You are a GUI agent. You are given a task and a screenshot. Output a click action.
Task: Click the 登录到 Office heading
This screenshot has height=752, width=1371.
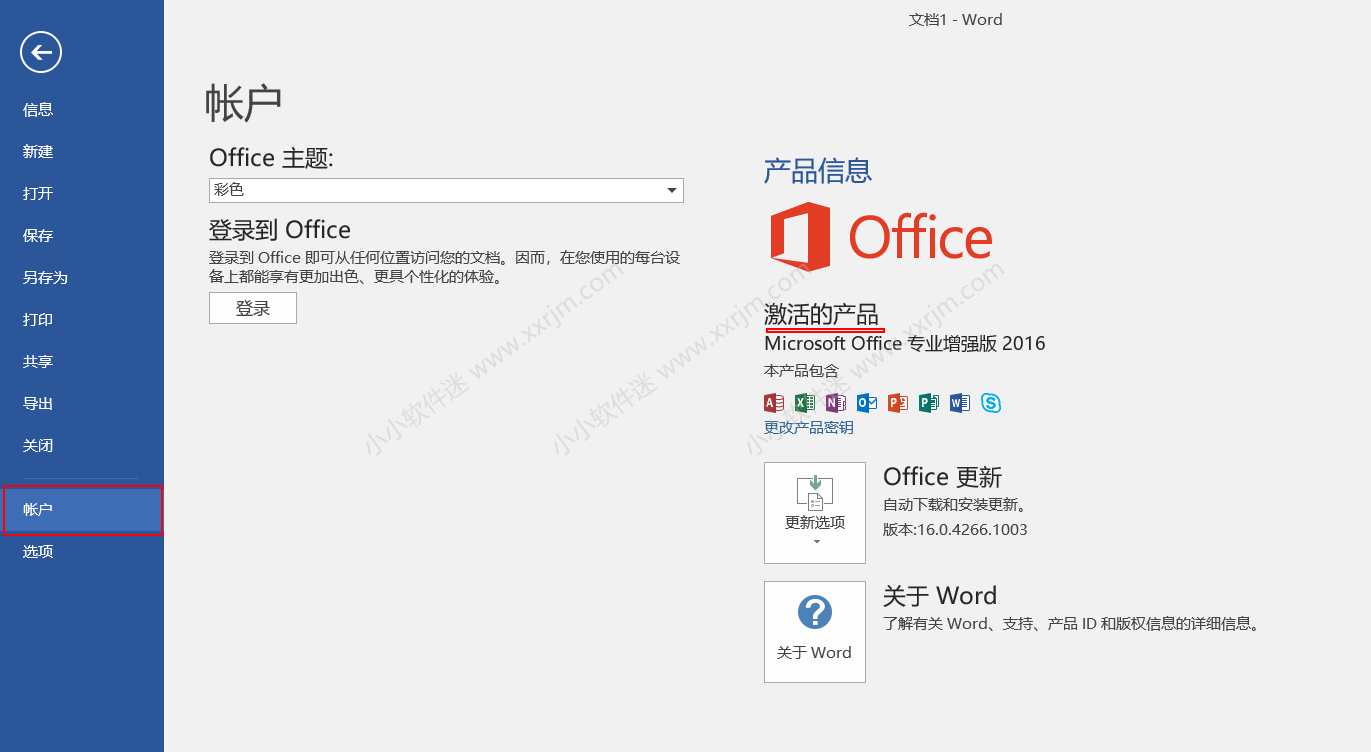pyautogui.click(x=280, y=230)
